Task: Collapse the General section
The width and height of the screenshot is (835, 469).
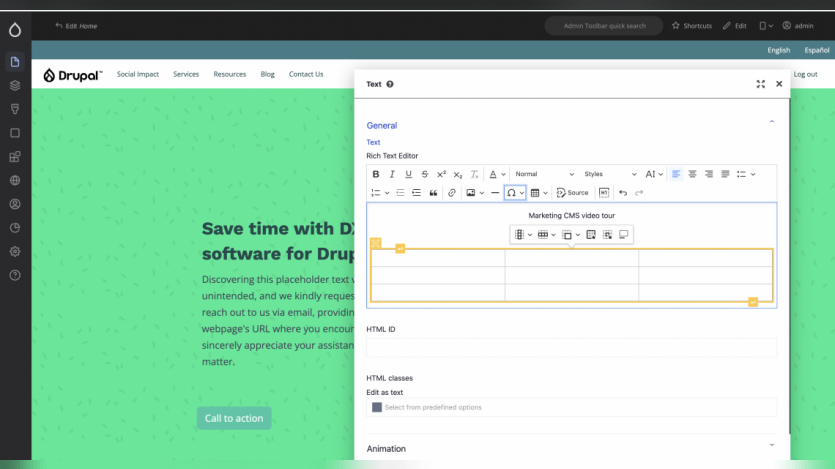Action: (772, 122)
